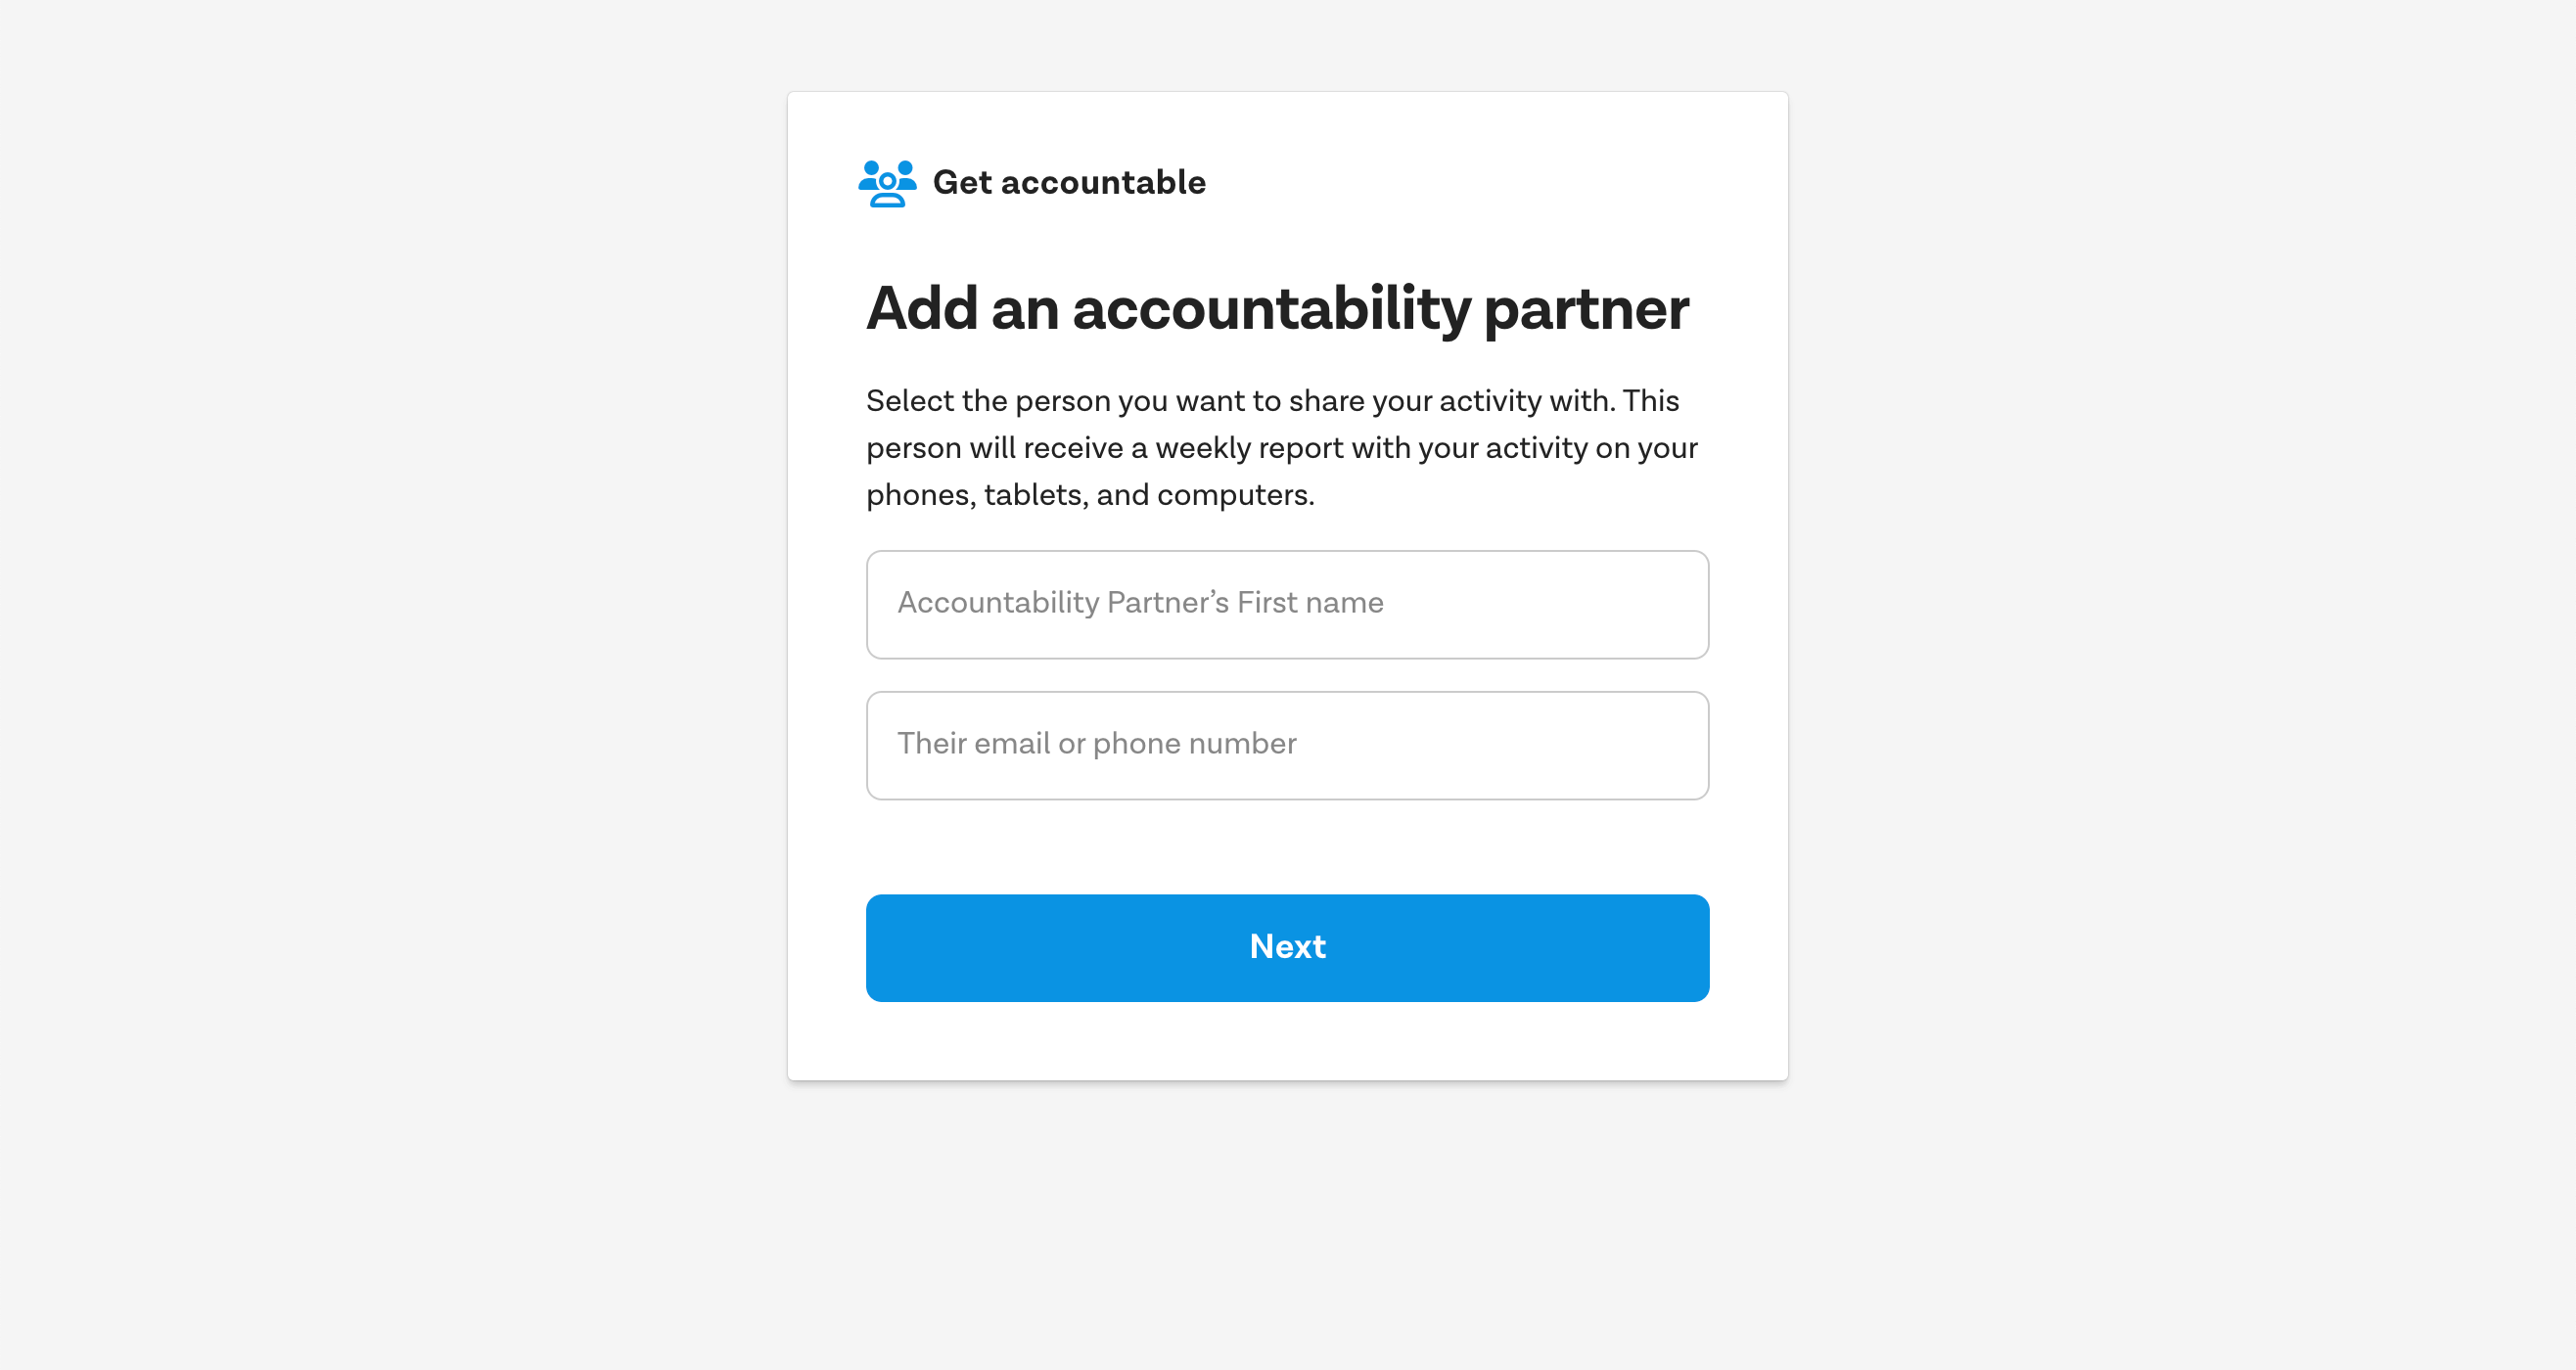Select the Their email or phone number field
This screenshot has width=2576, height=1370.
click(1286, 745)
